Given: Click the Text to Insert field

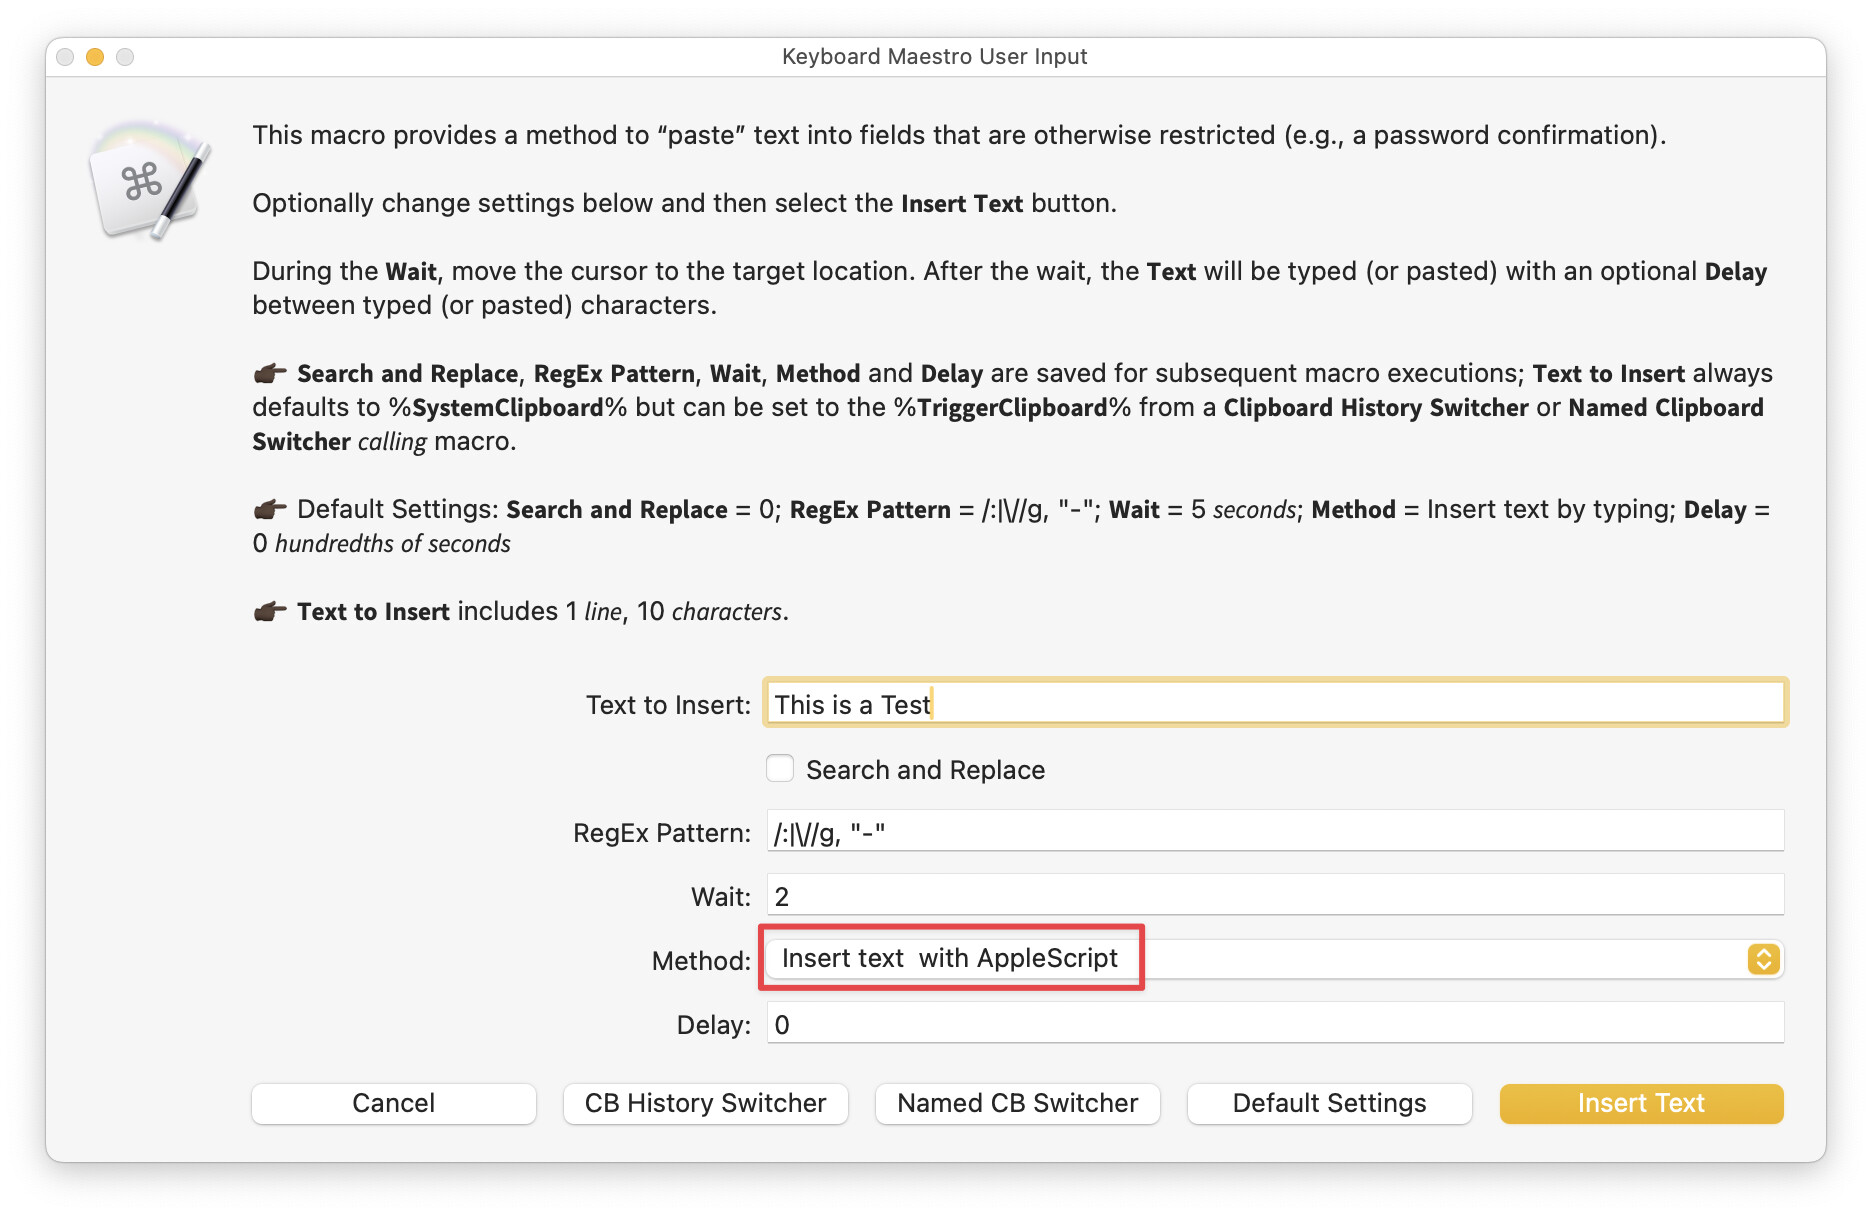Looking at the screenshot, I should coord(1275,704).
